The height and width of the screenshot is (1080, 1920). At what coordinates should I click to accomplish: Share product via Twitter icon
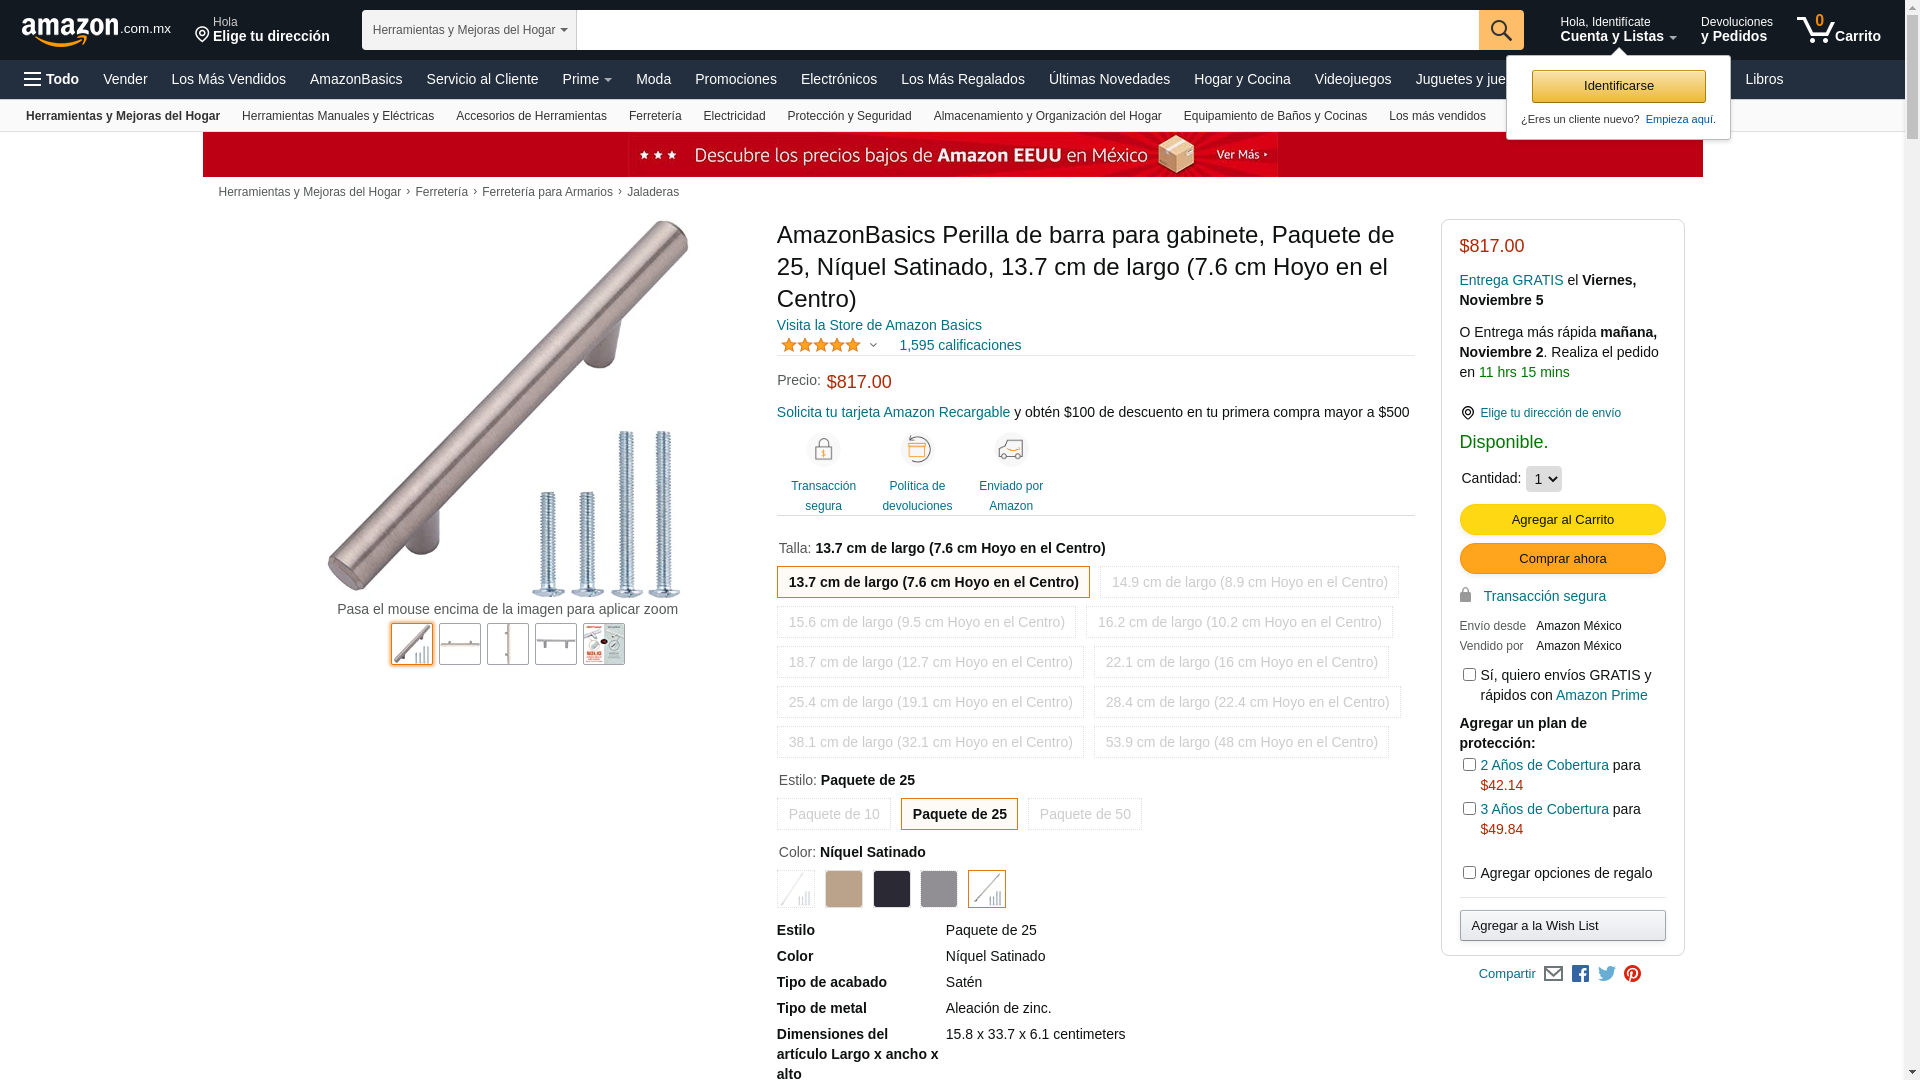(1607, 974)
